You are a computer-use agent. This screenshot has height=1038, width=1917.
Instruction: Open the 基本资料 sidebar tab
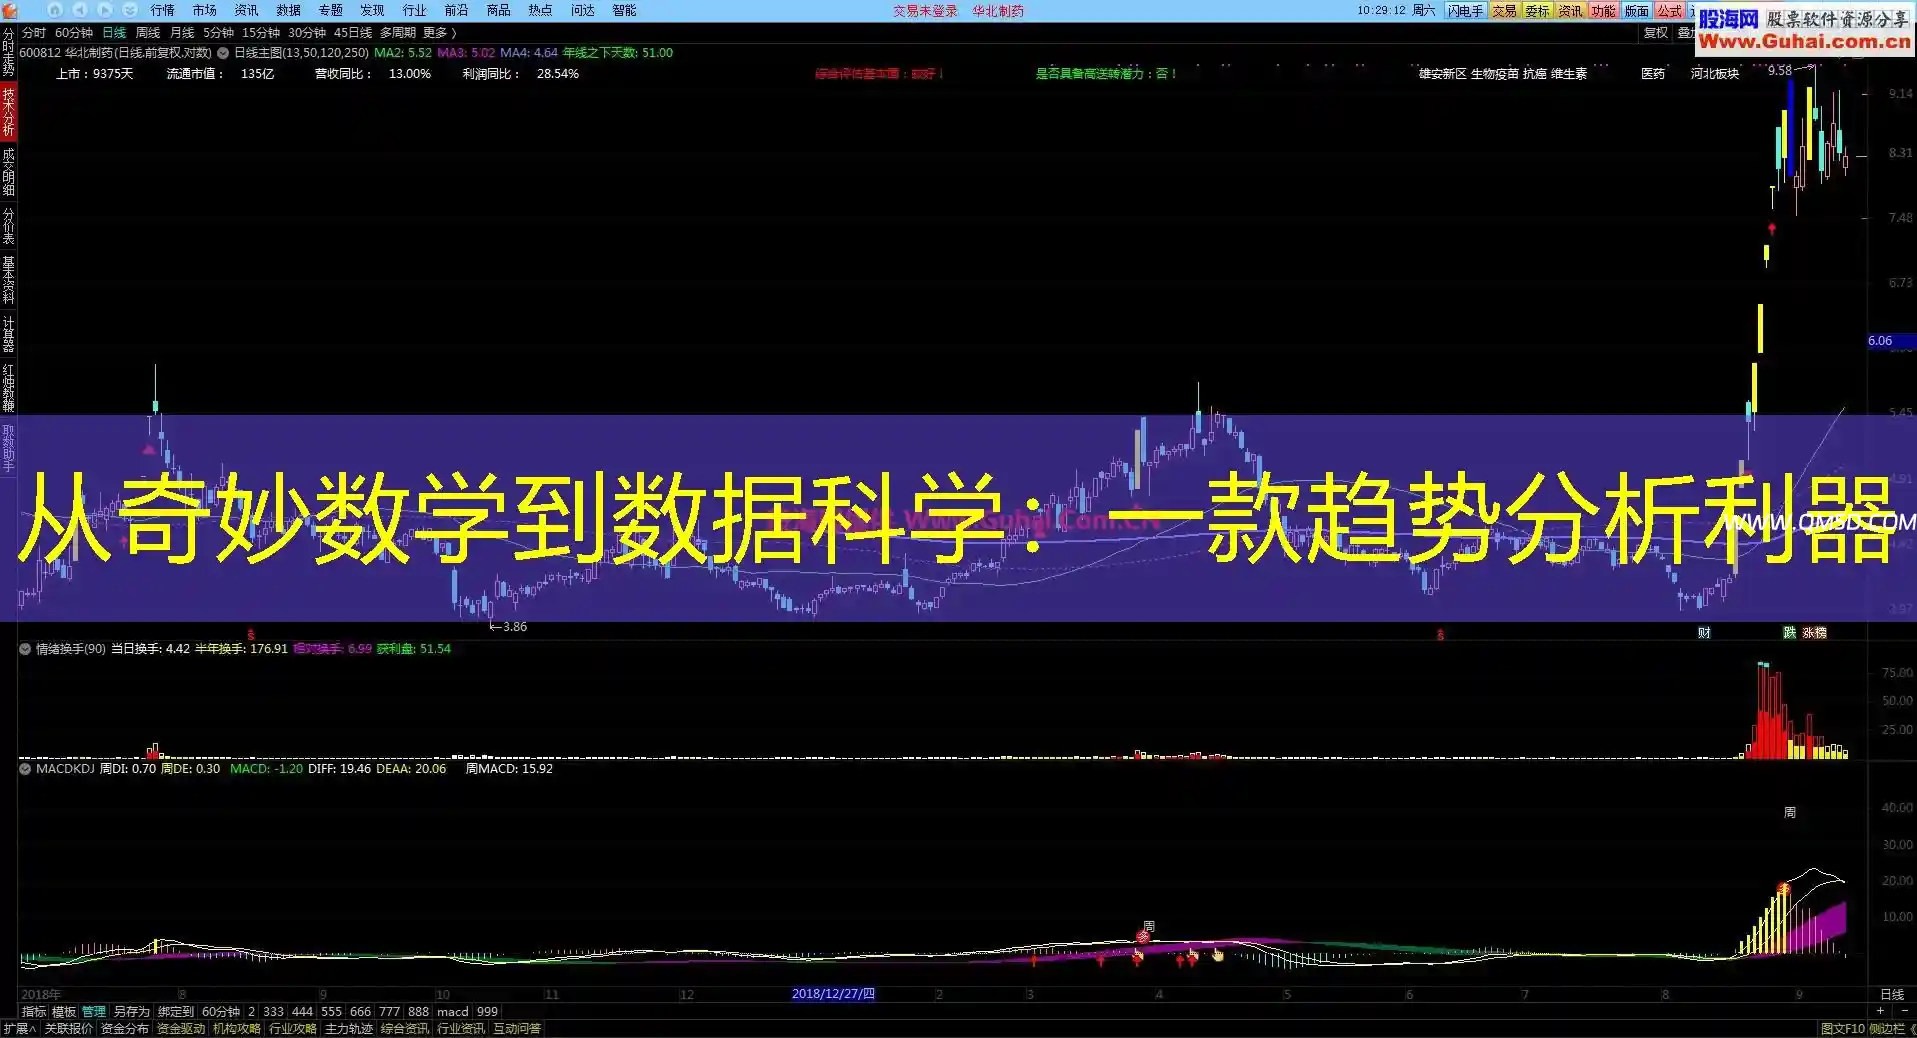pyautogui.click(x=8, y=279)
